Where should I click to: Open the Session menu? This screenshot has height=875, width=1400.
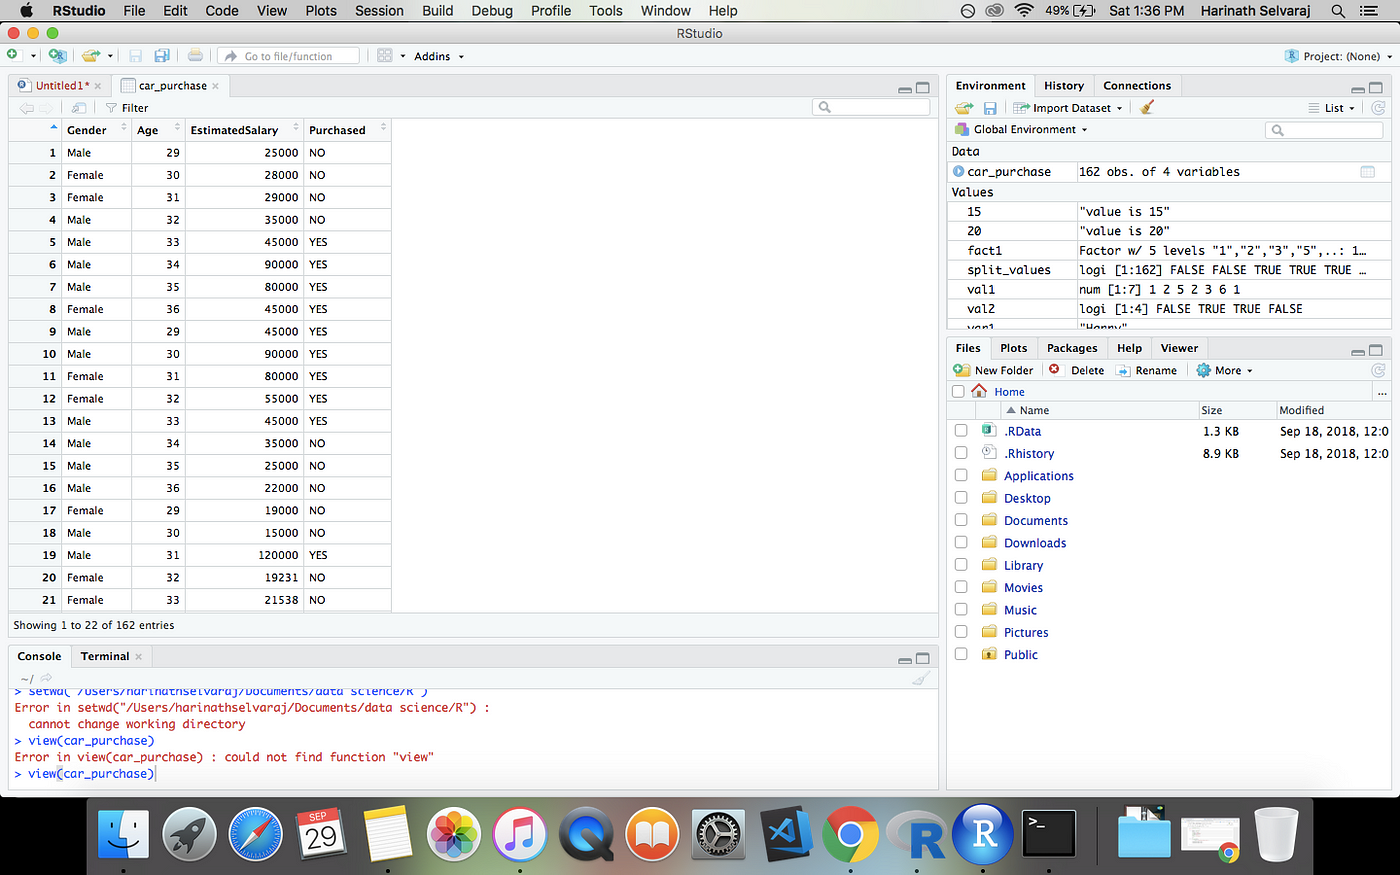379,11
